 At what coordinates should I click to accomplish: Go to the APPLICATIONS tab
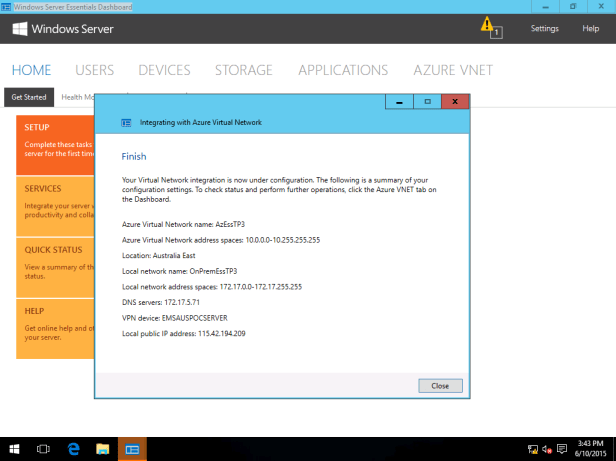343,70
